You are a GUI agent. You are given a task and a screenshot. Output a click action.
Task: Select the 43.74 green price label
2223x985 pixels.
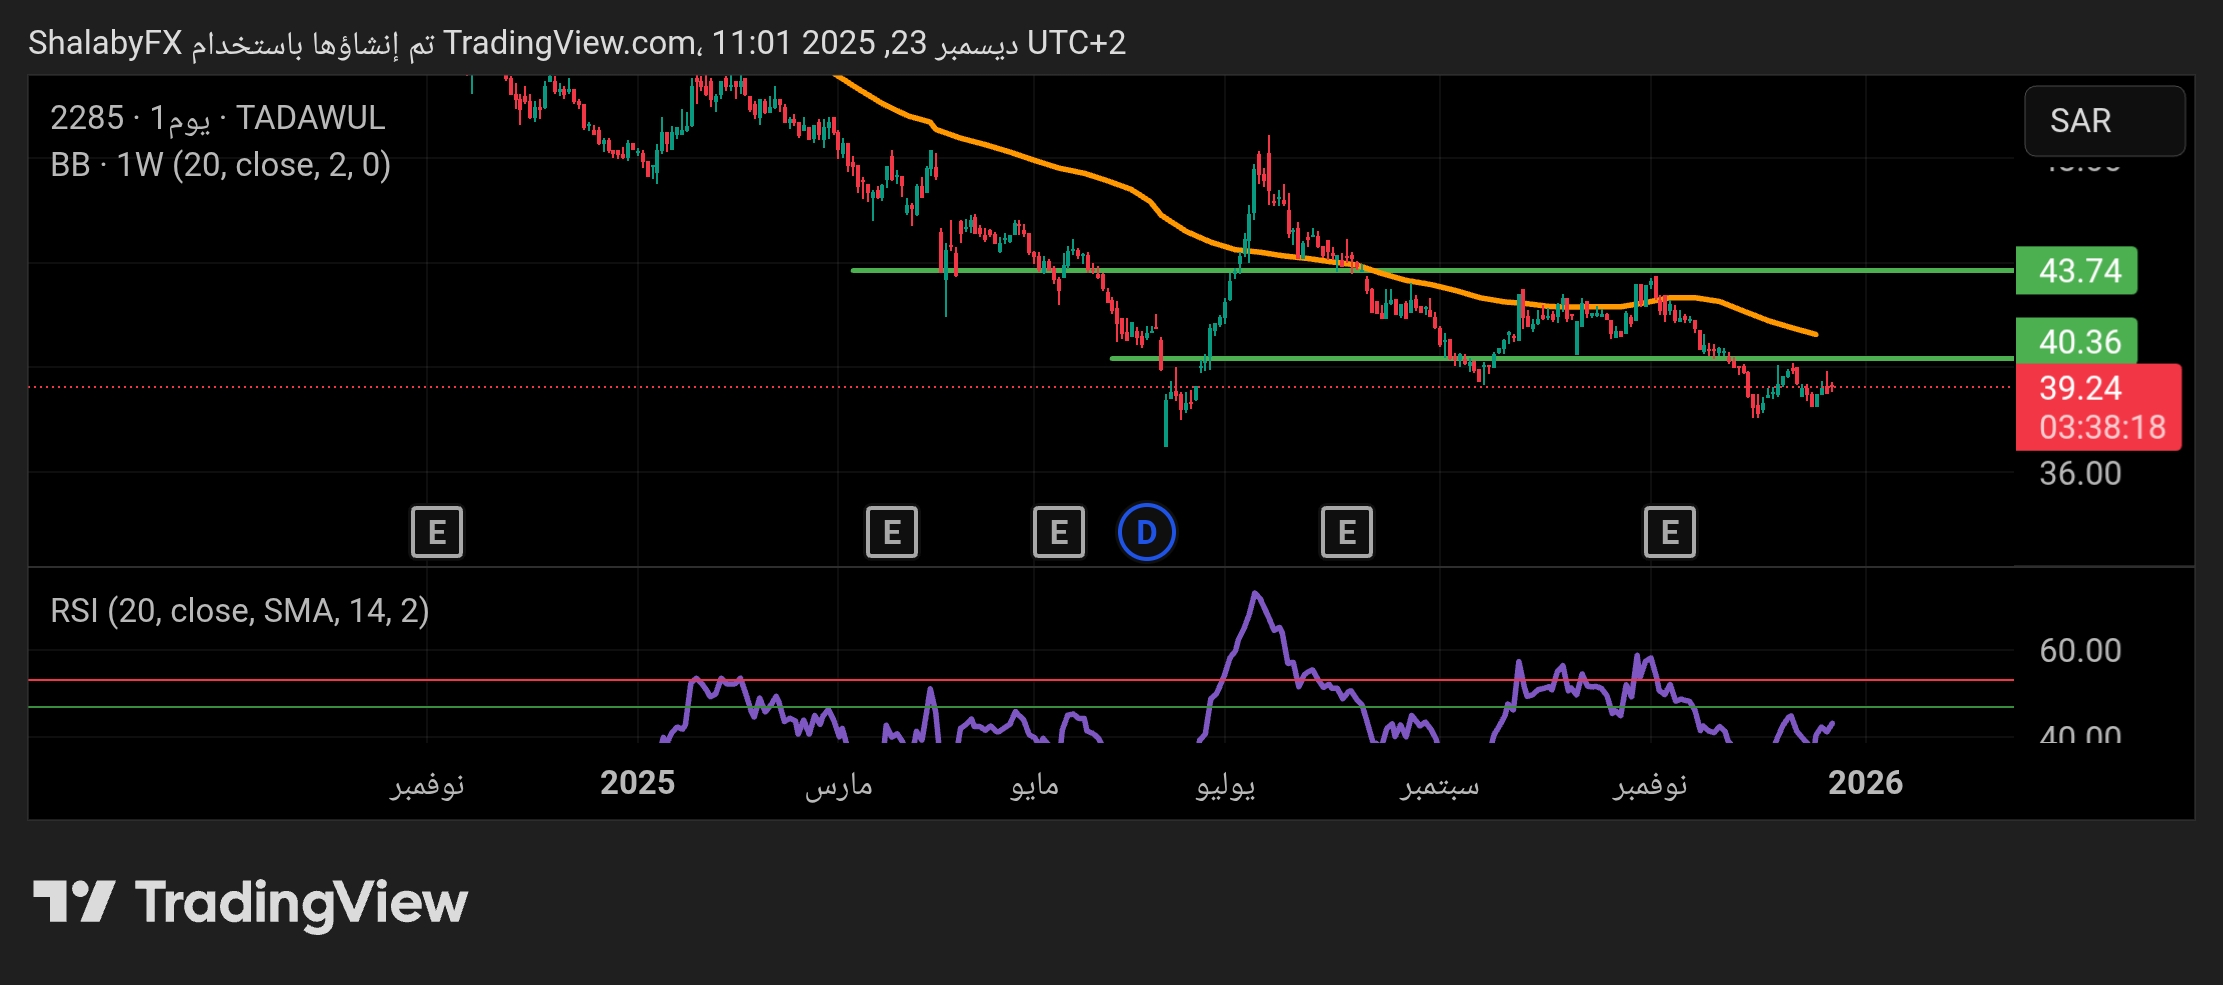click(2076, 271)
